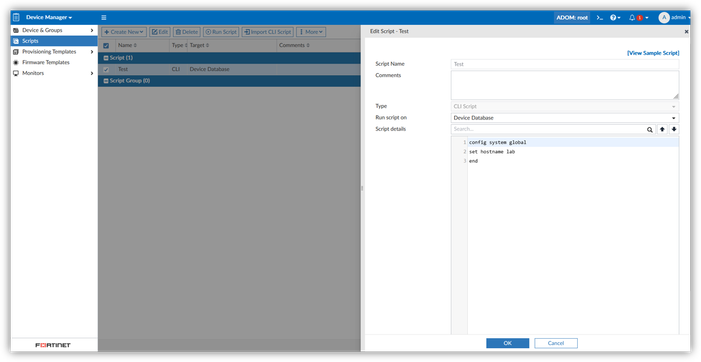Screen dimensions: 701x362
Task: Click the Scripts sidebar icon
Action: [17, 41]
